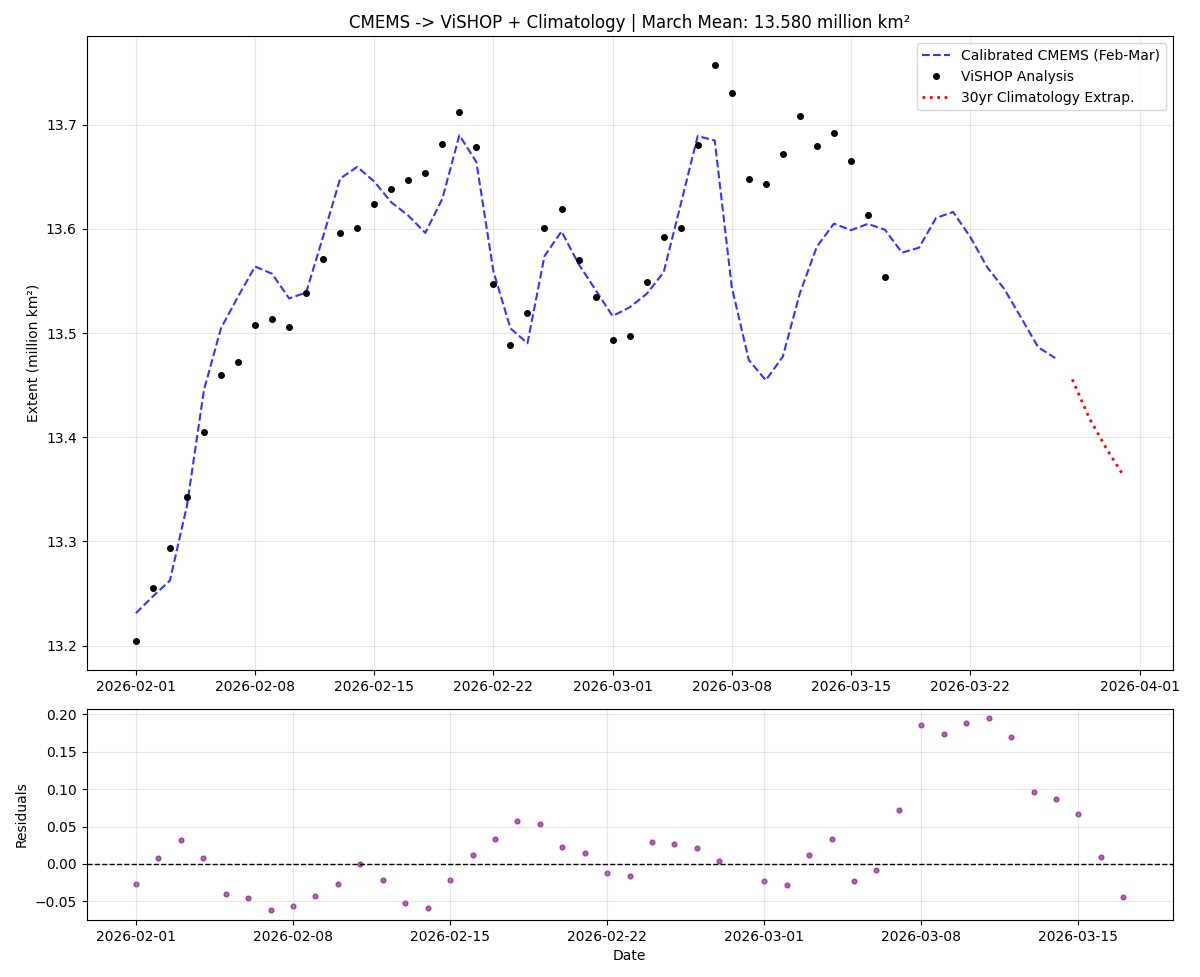Select the '30yr Climatology Extrap.' legend label
This screenshot has width=1200, height=977.
(x=1047, y=97)
